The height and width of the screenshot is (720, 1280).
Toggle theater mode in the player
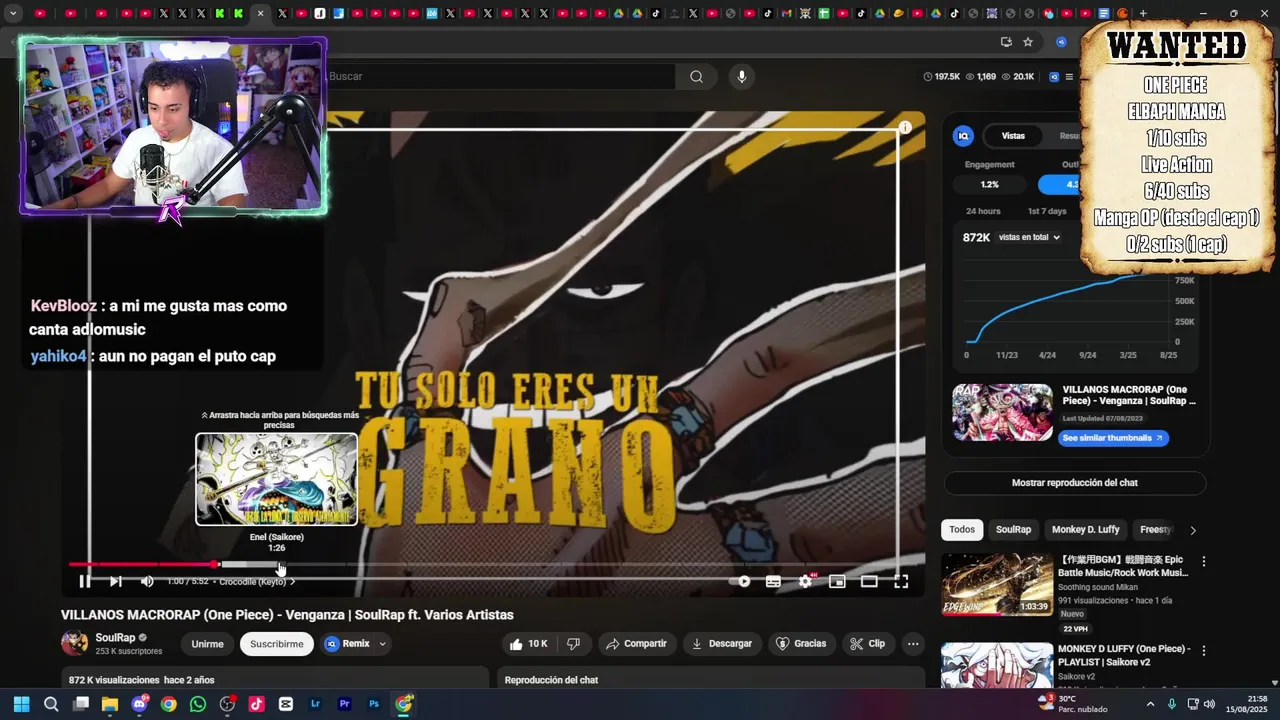[x=869, y=581]
